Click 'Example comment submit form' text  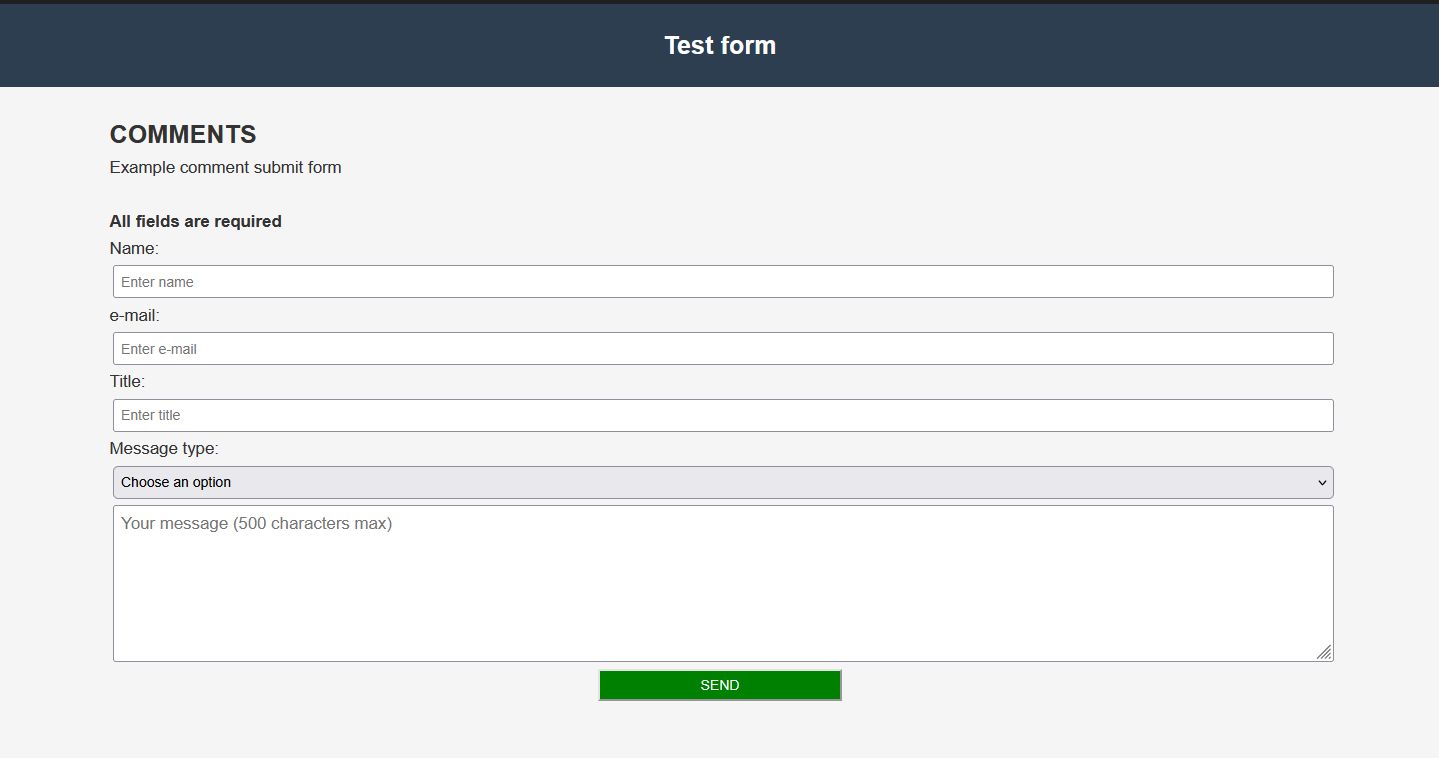[x=226, y=167]
